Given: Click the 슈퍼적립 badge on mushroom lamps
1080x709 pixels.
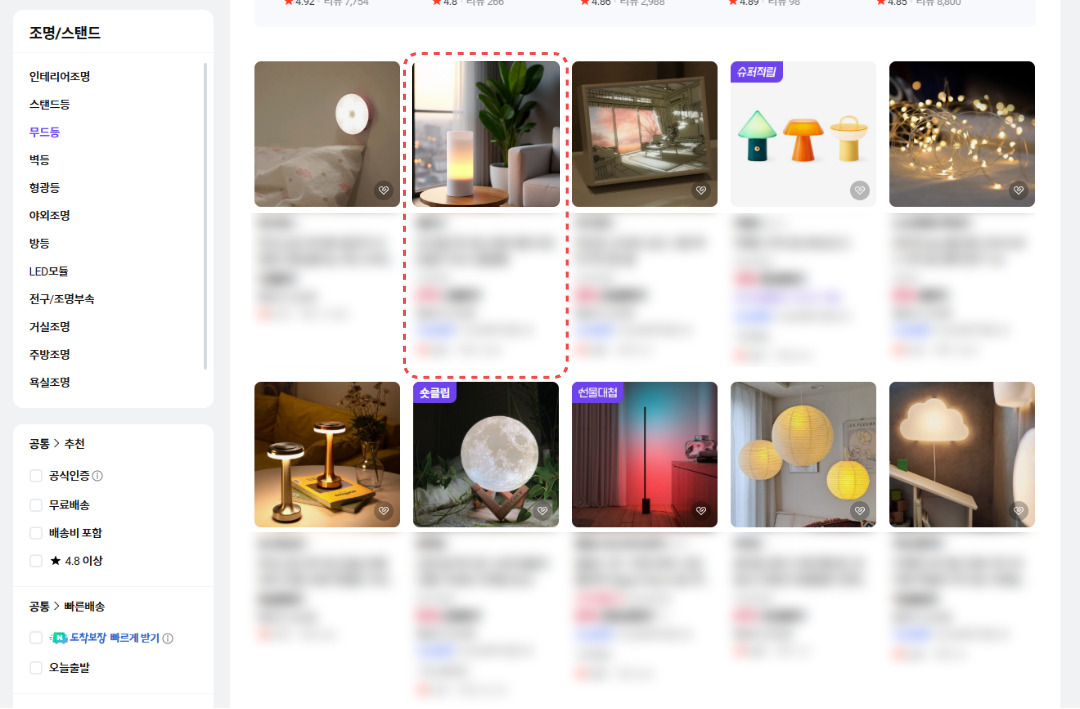Looking at the screenshot, I should [x=756, y=72].
